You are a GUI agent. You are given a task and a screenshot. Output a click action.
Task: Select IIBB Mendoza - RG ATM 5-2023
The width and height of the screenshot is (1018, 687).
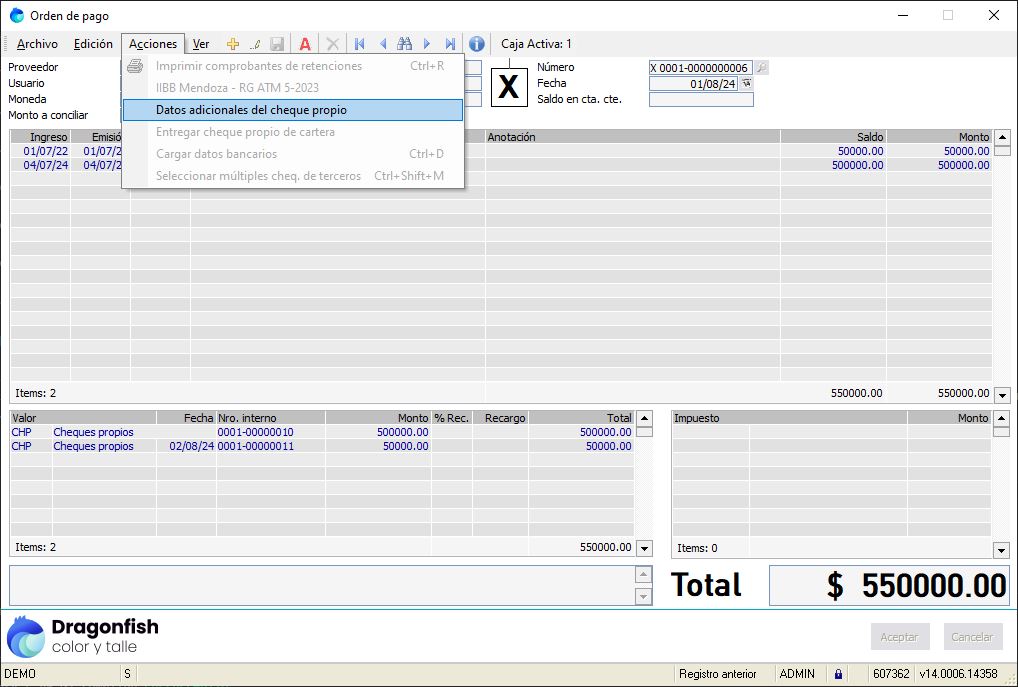(x=293, y=88)
